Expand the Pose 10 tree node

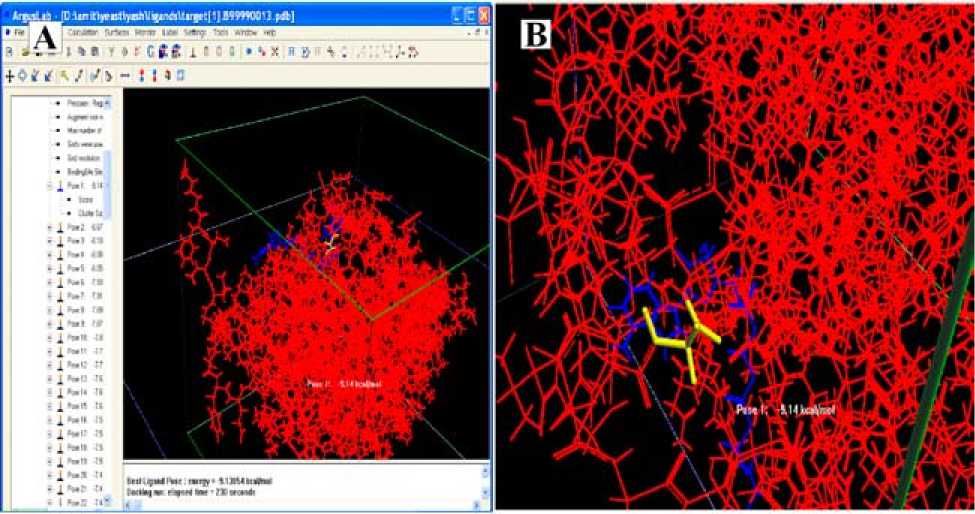51,337
